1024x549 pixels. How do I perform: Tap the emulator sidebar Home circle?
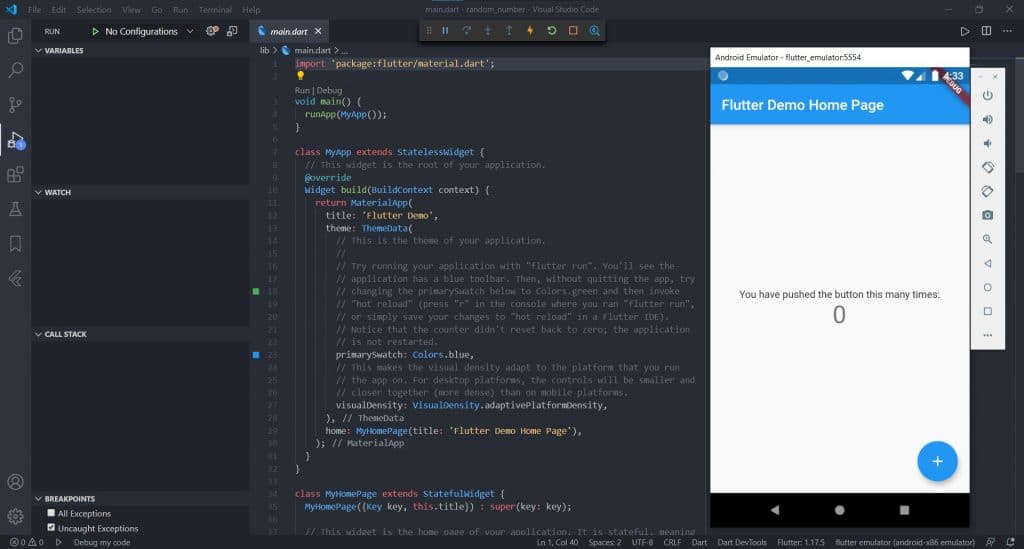987,287
